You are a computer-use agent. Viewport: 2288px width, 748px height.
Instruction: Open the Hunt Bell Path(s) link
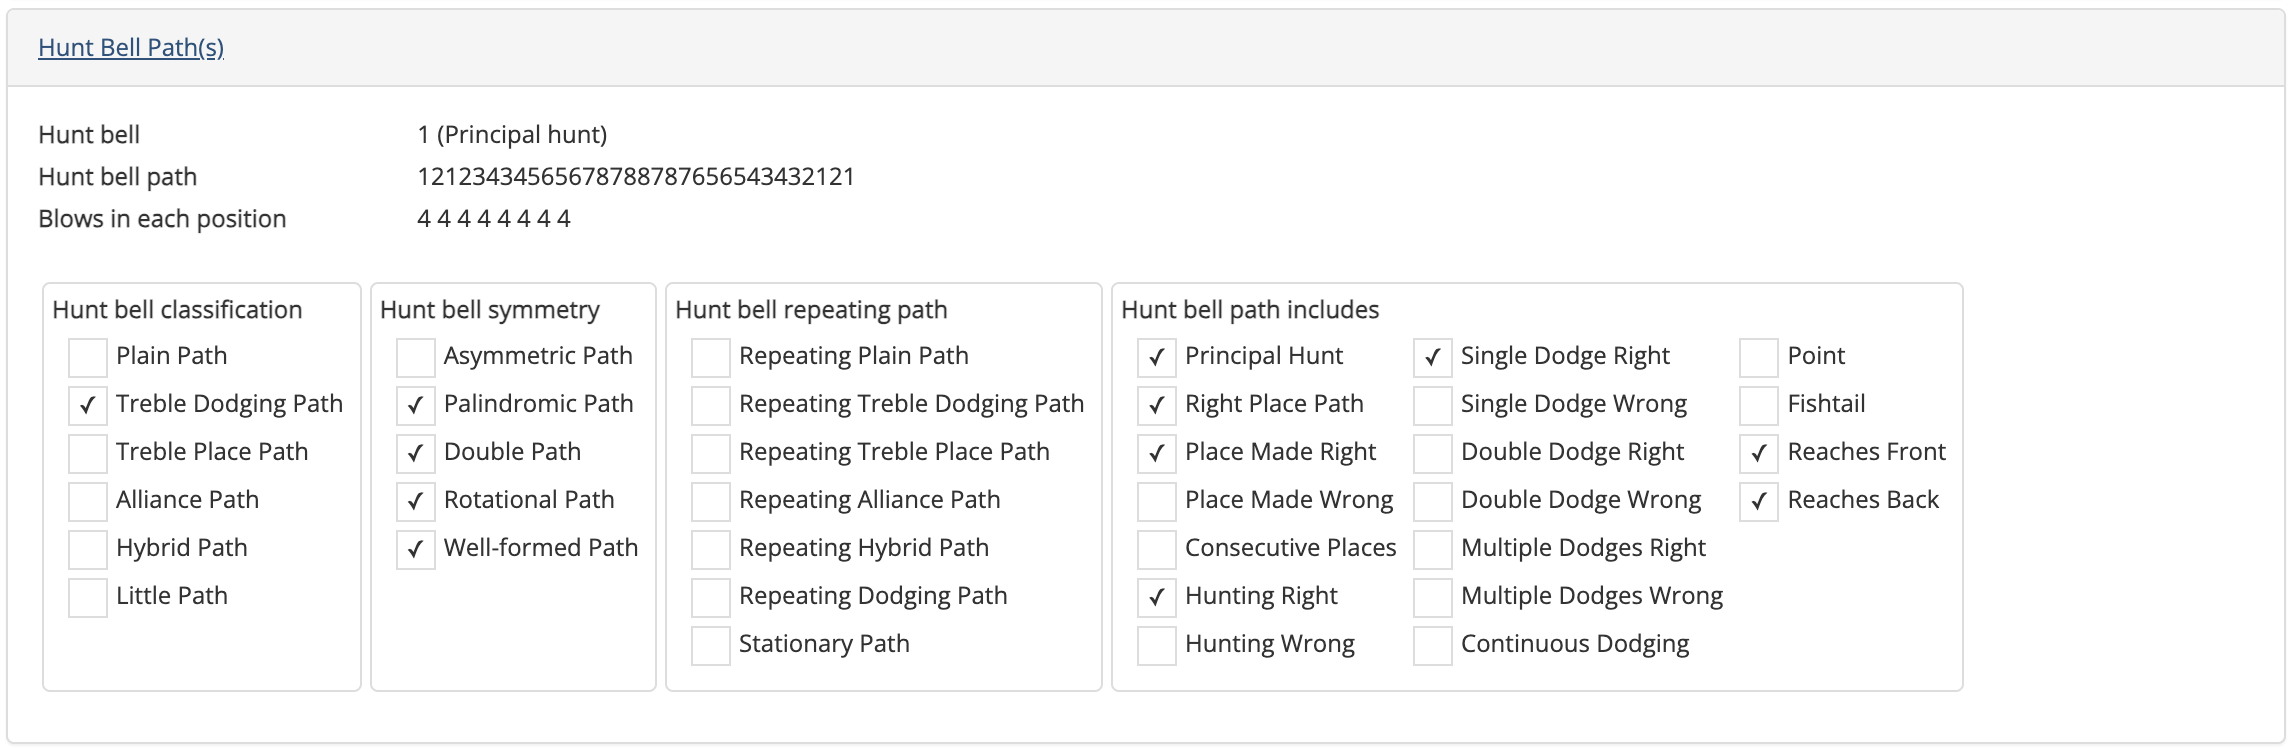pyautogui.click(x=130, y=45)
